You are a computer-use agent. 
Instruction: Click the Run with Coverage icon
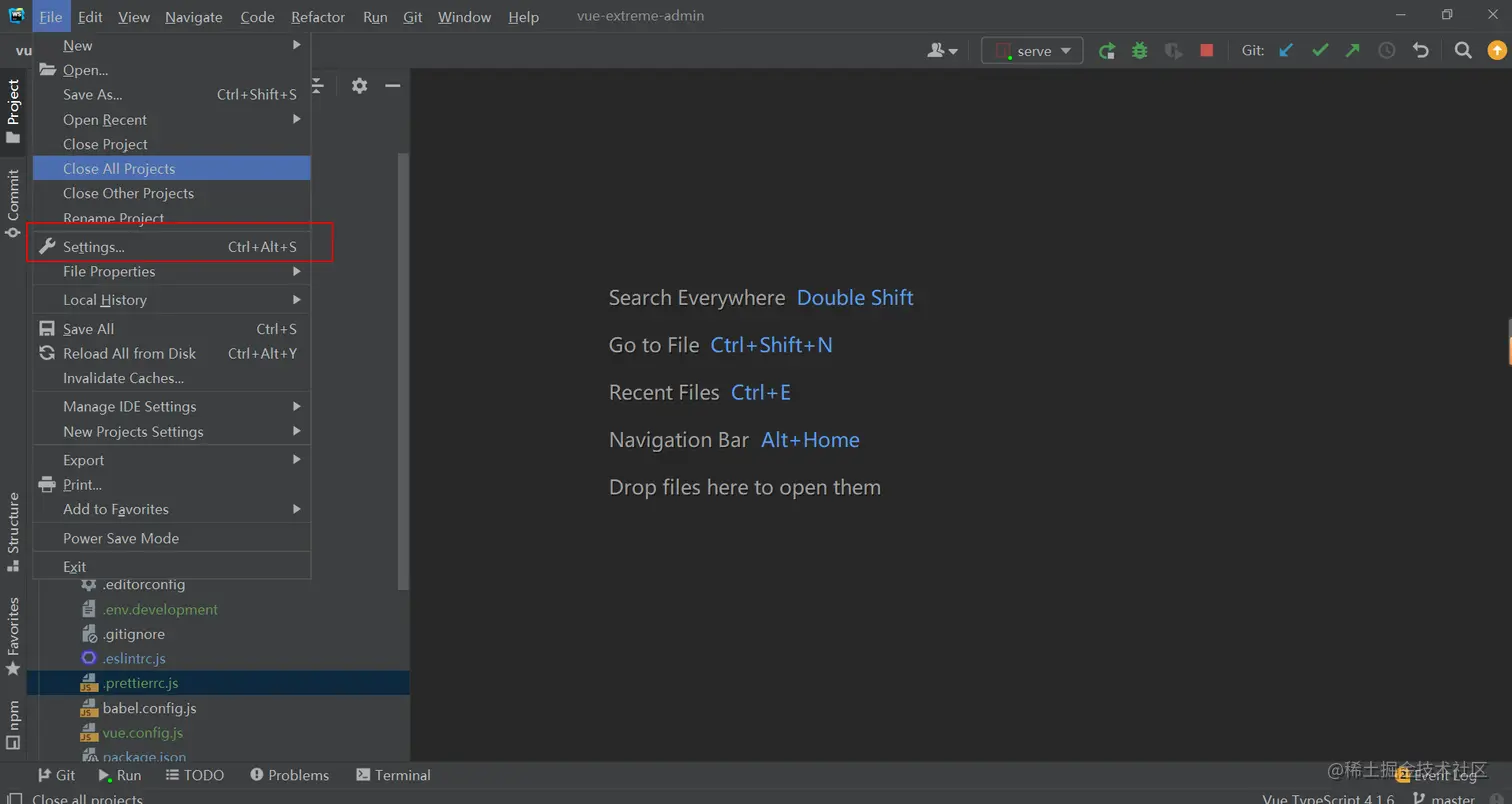tap(1173, 51)
